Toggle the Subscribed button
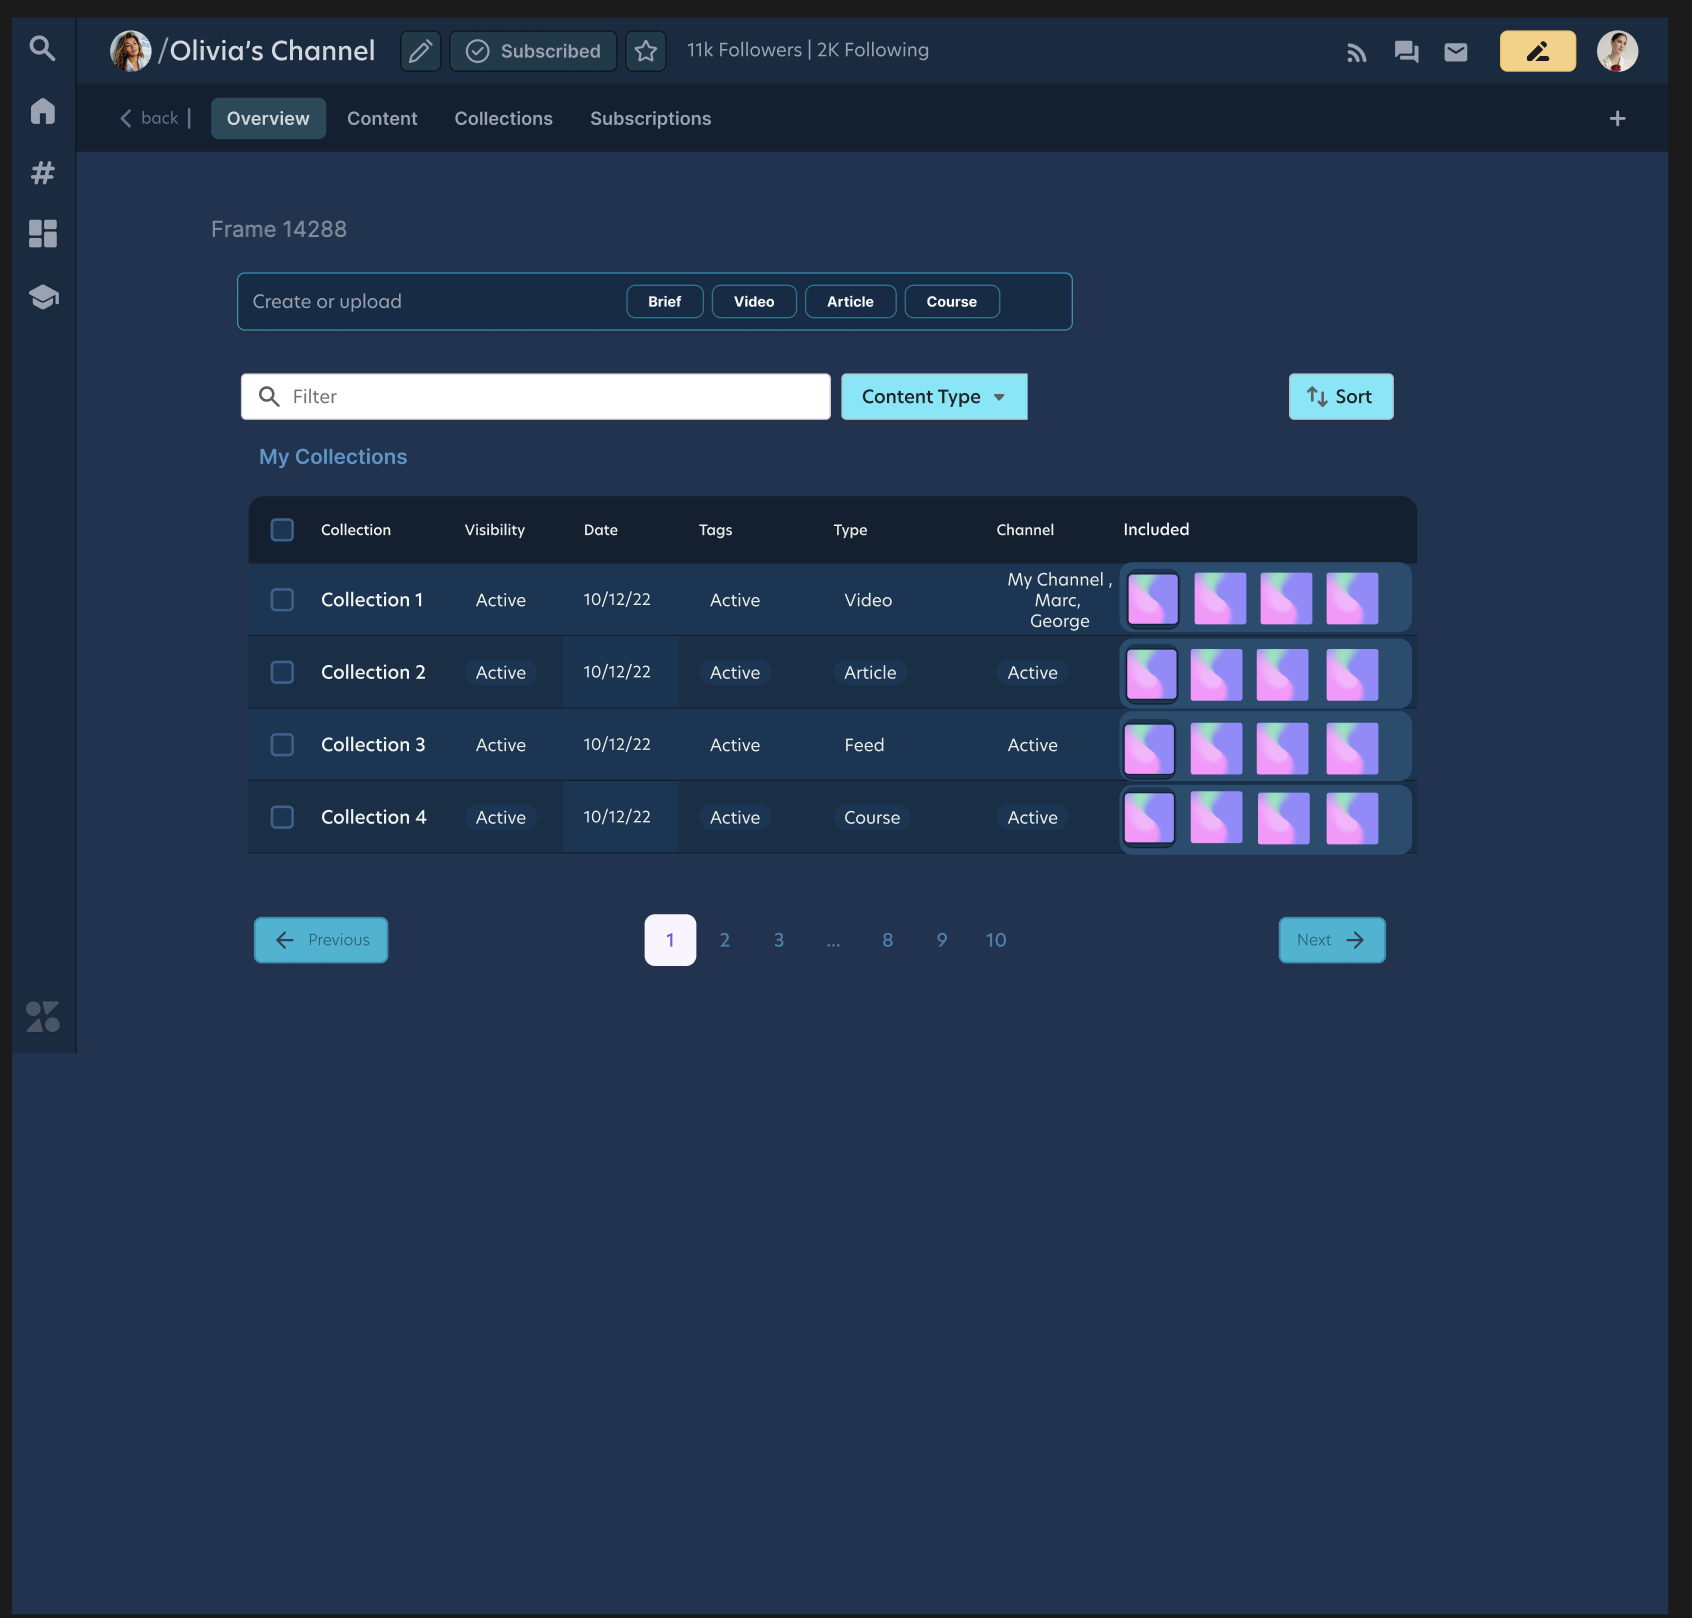The height and width of the screenshot is (1618, 1692). point(533,50)
